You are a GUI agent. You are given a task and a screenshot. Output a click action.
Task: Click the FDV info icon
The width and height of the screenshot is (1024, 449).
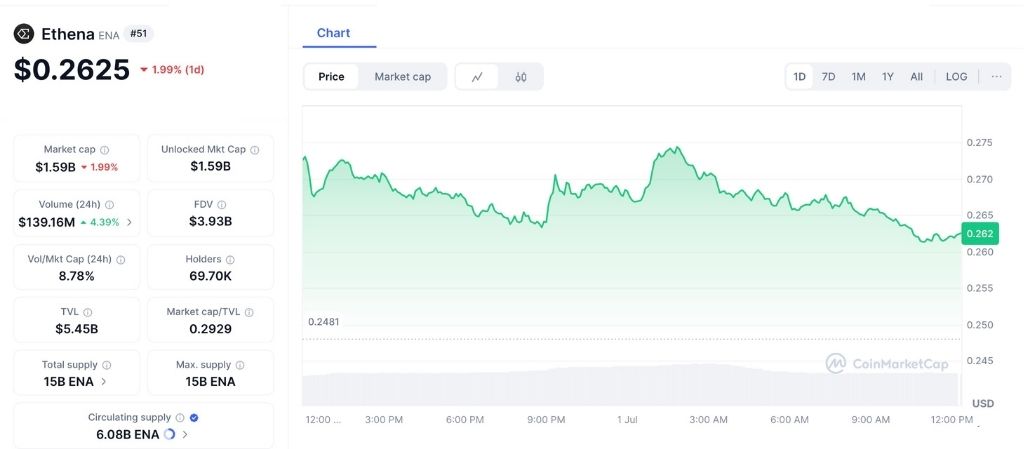pos(221,205)
